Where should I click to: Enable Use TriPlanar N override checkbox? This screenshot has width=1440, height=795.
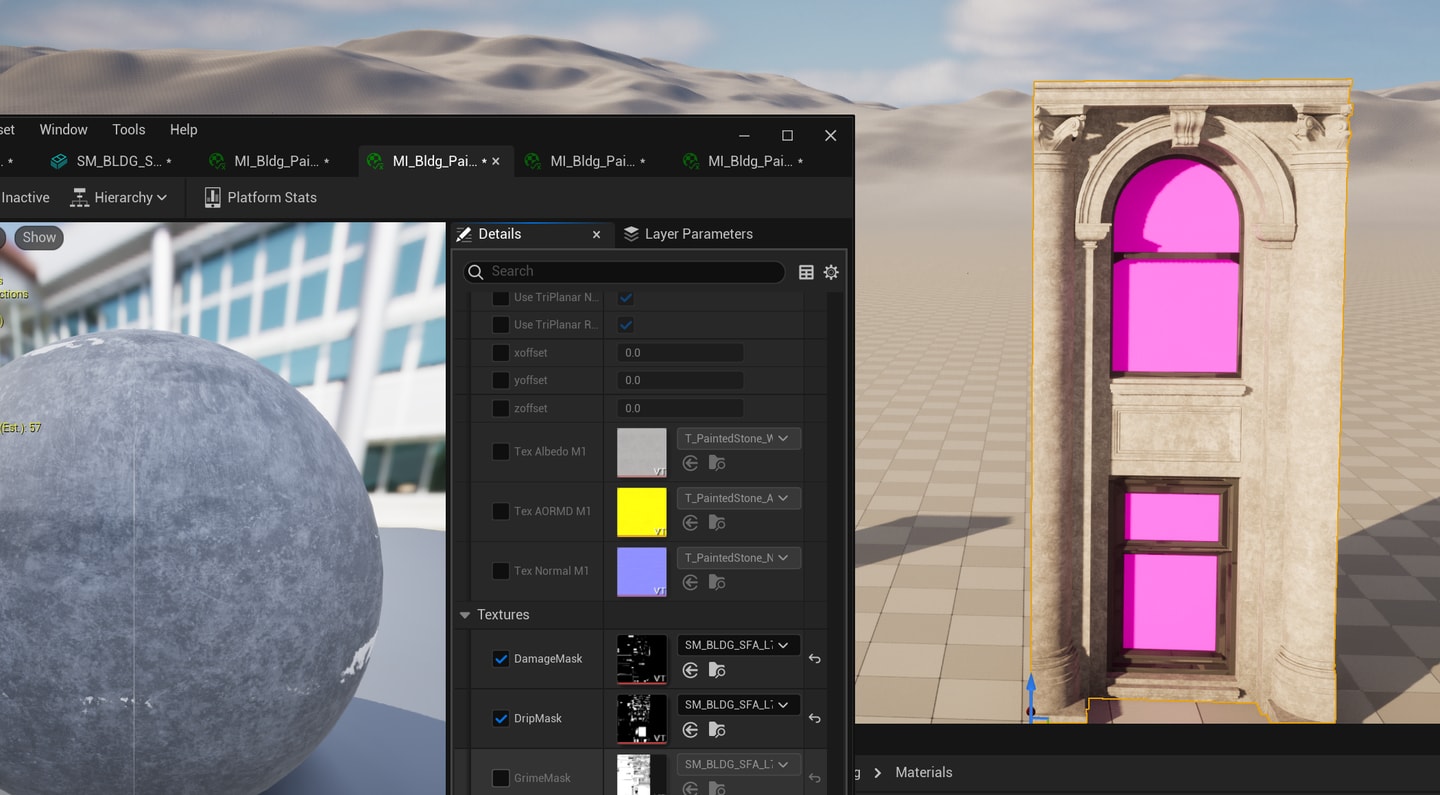click(x=501, y=297)
